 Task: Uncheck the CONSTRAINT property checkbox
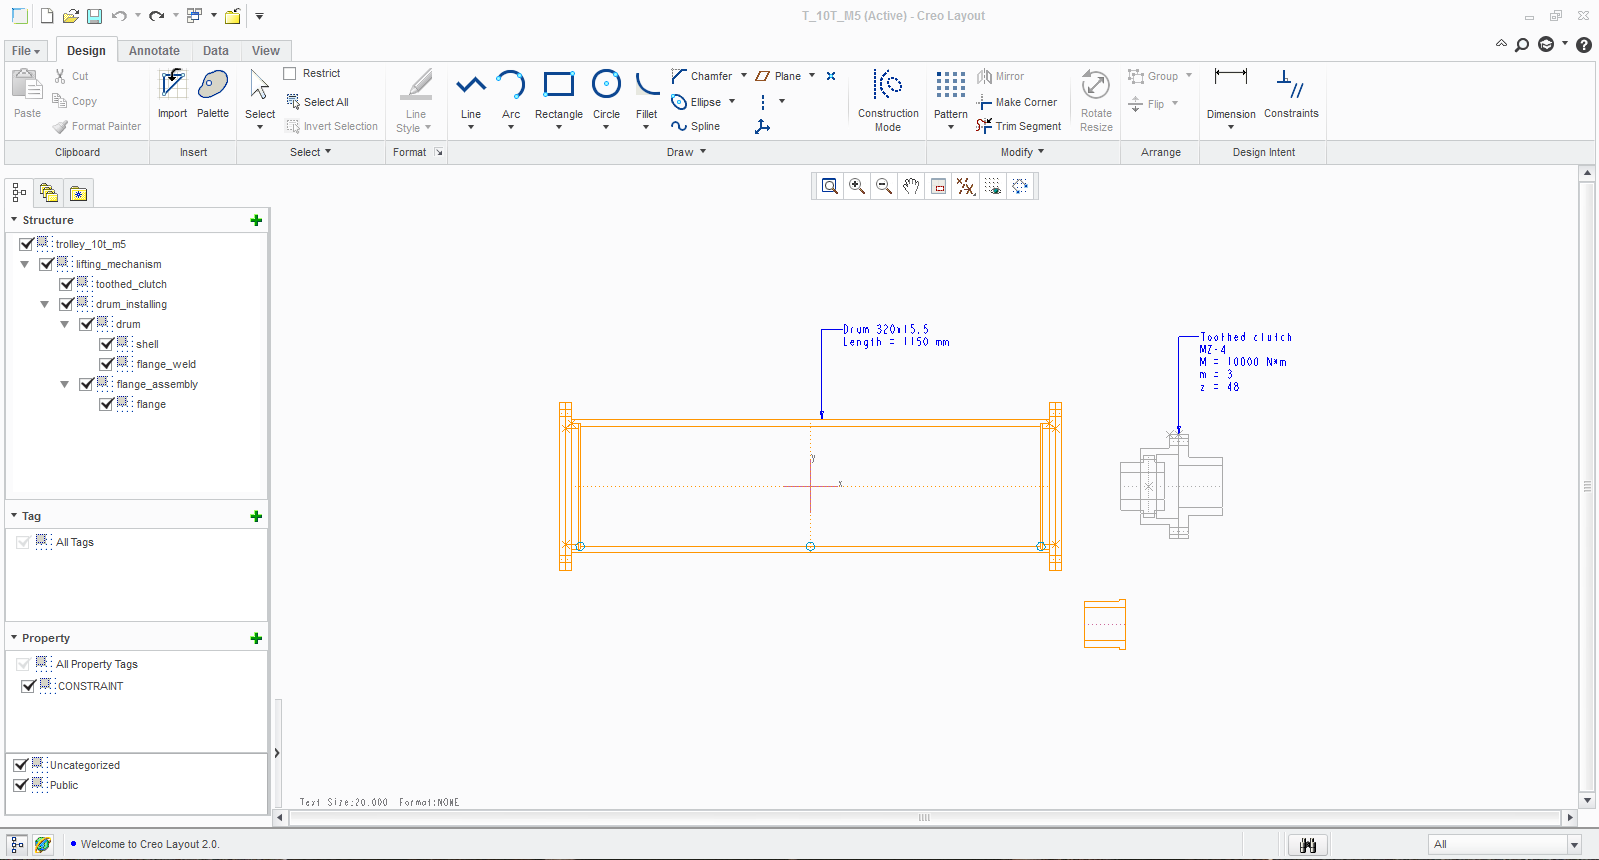tap(29, 686)
